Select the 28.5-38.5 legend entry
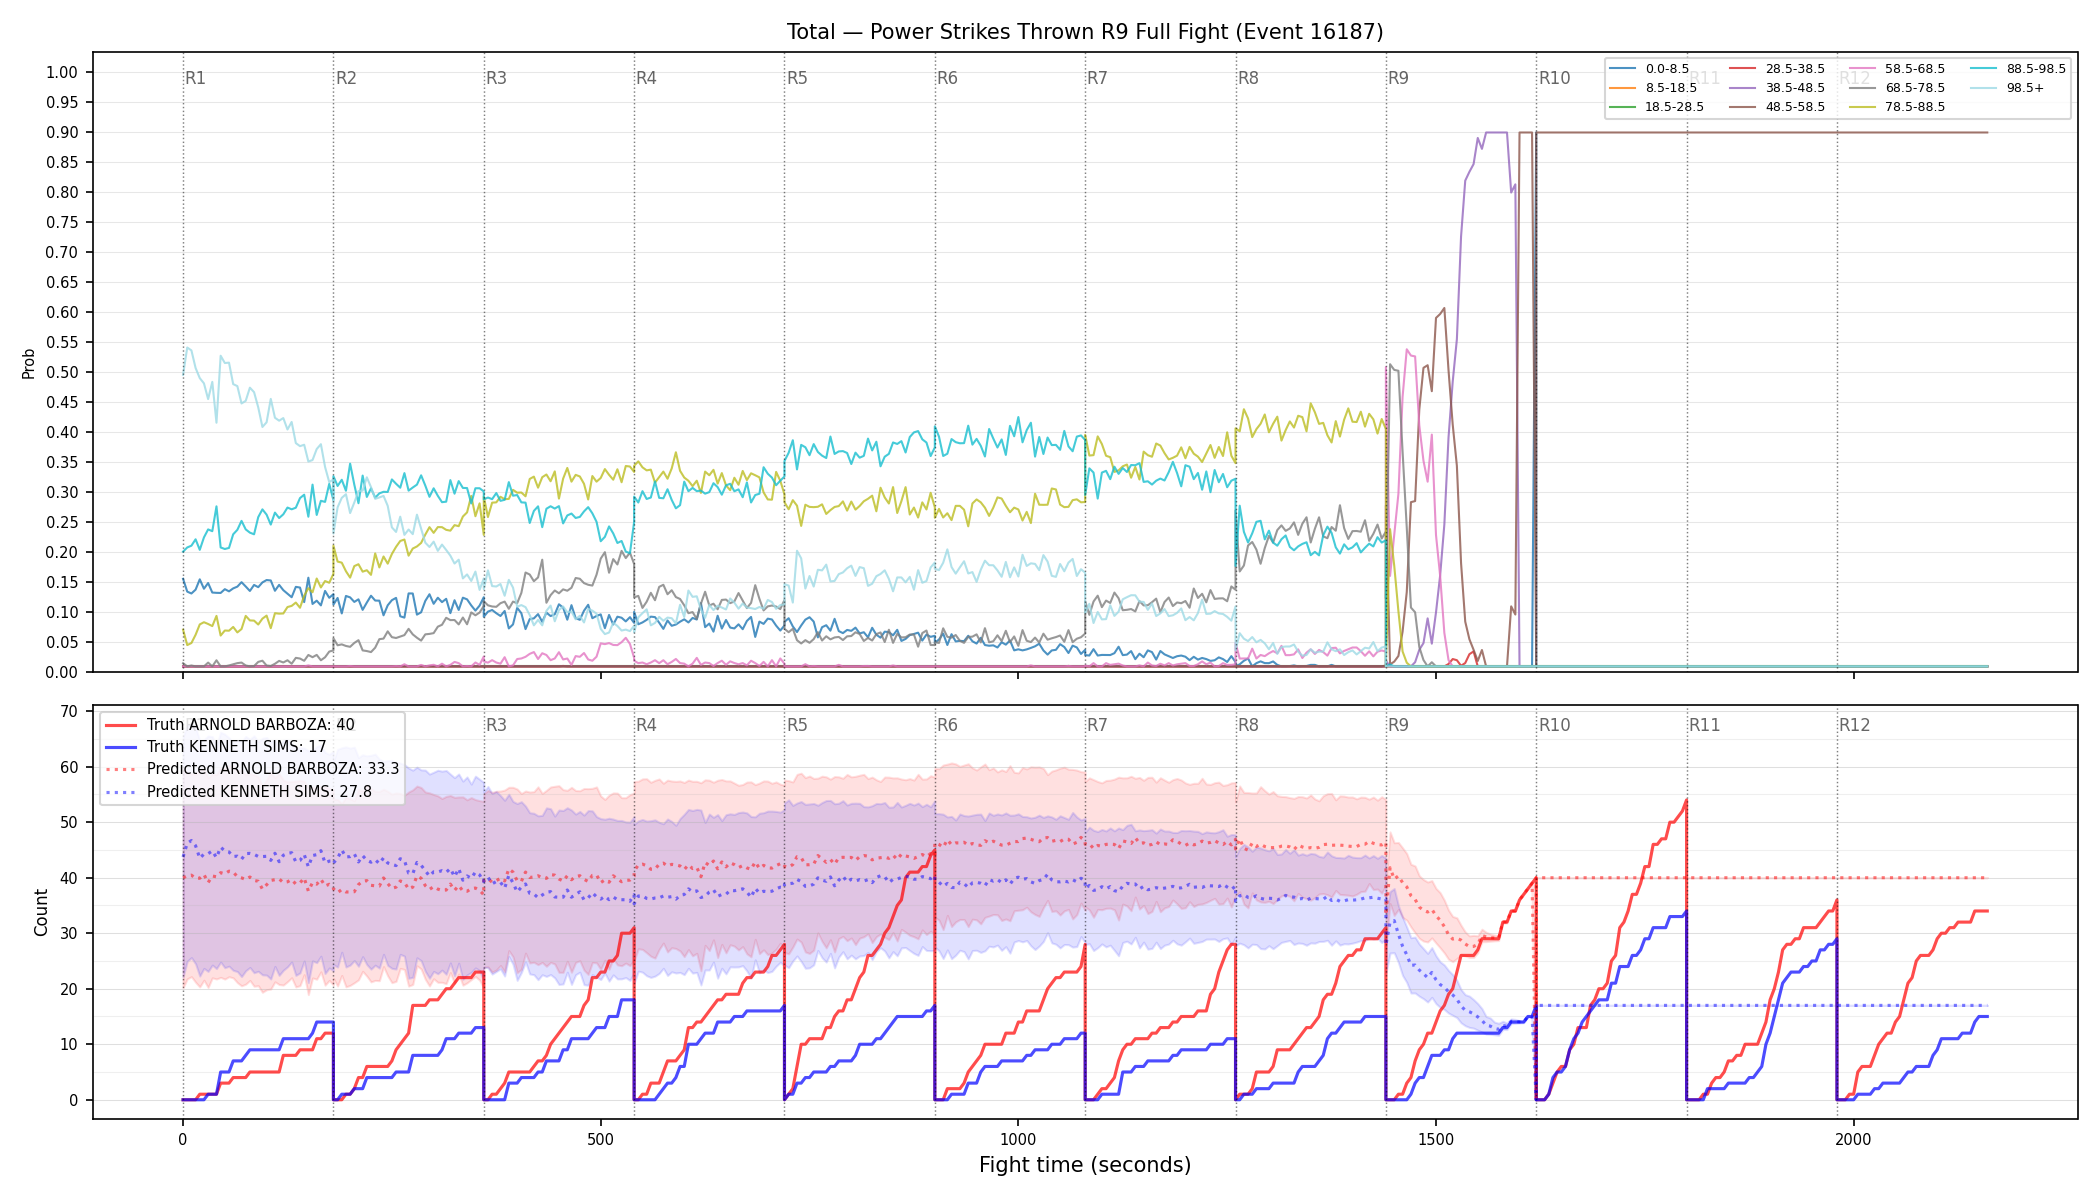This screenshot has width=2100, height=1200. pos(1777,69)
